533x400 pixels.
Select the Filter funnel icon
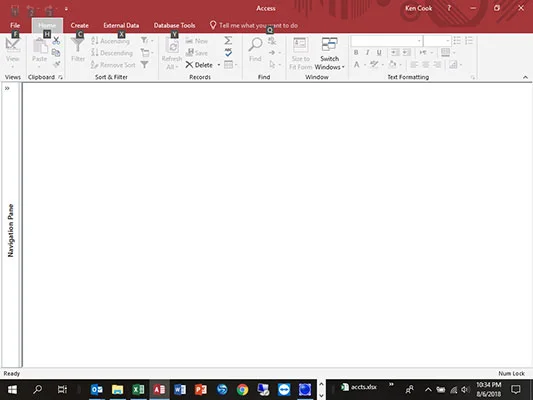tap(78, 45)
